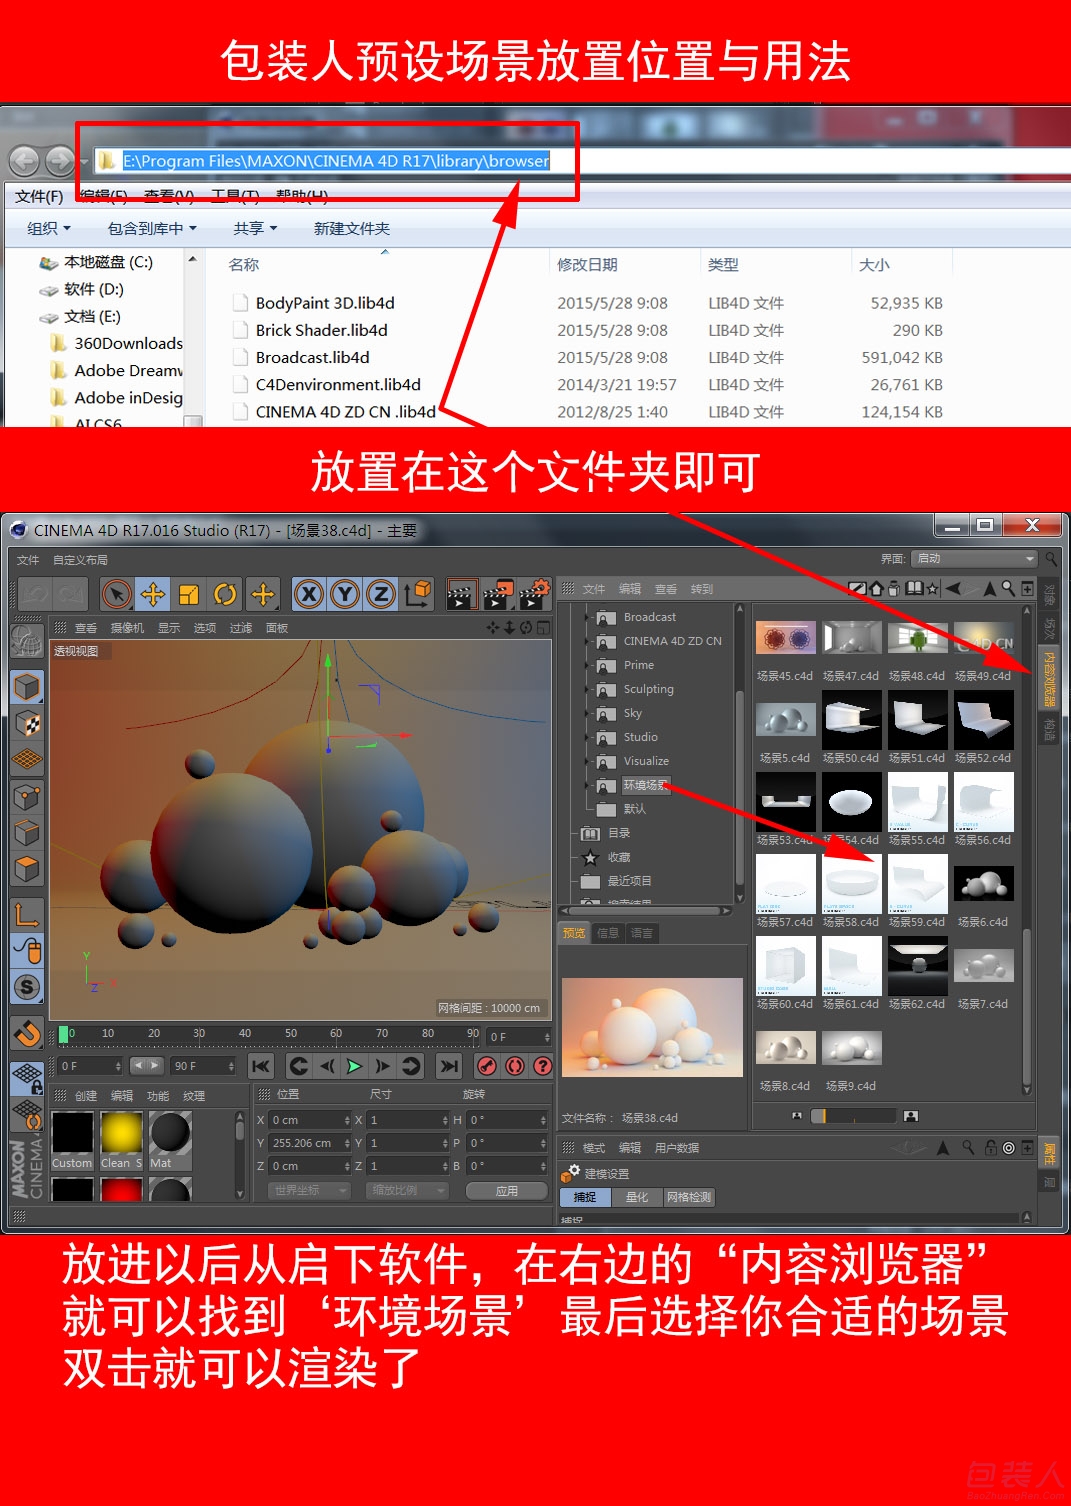Open the 摄像机 viewport menu

(127, 628)
